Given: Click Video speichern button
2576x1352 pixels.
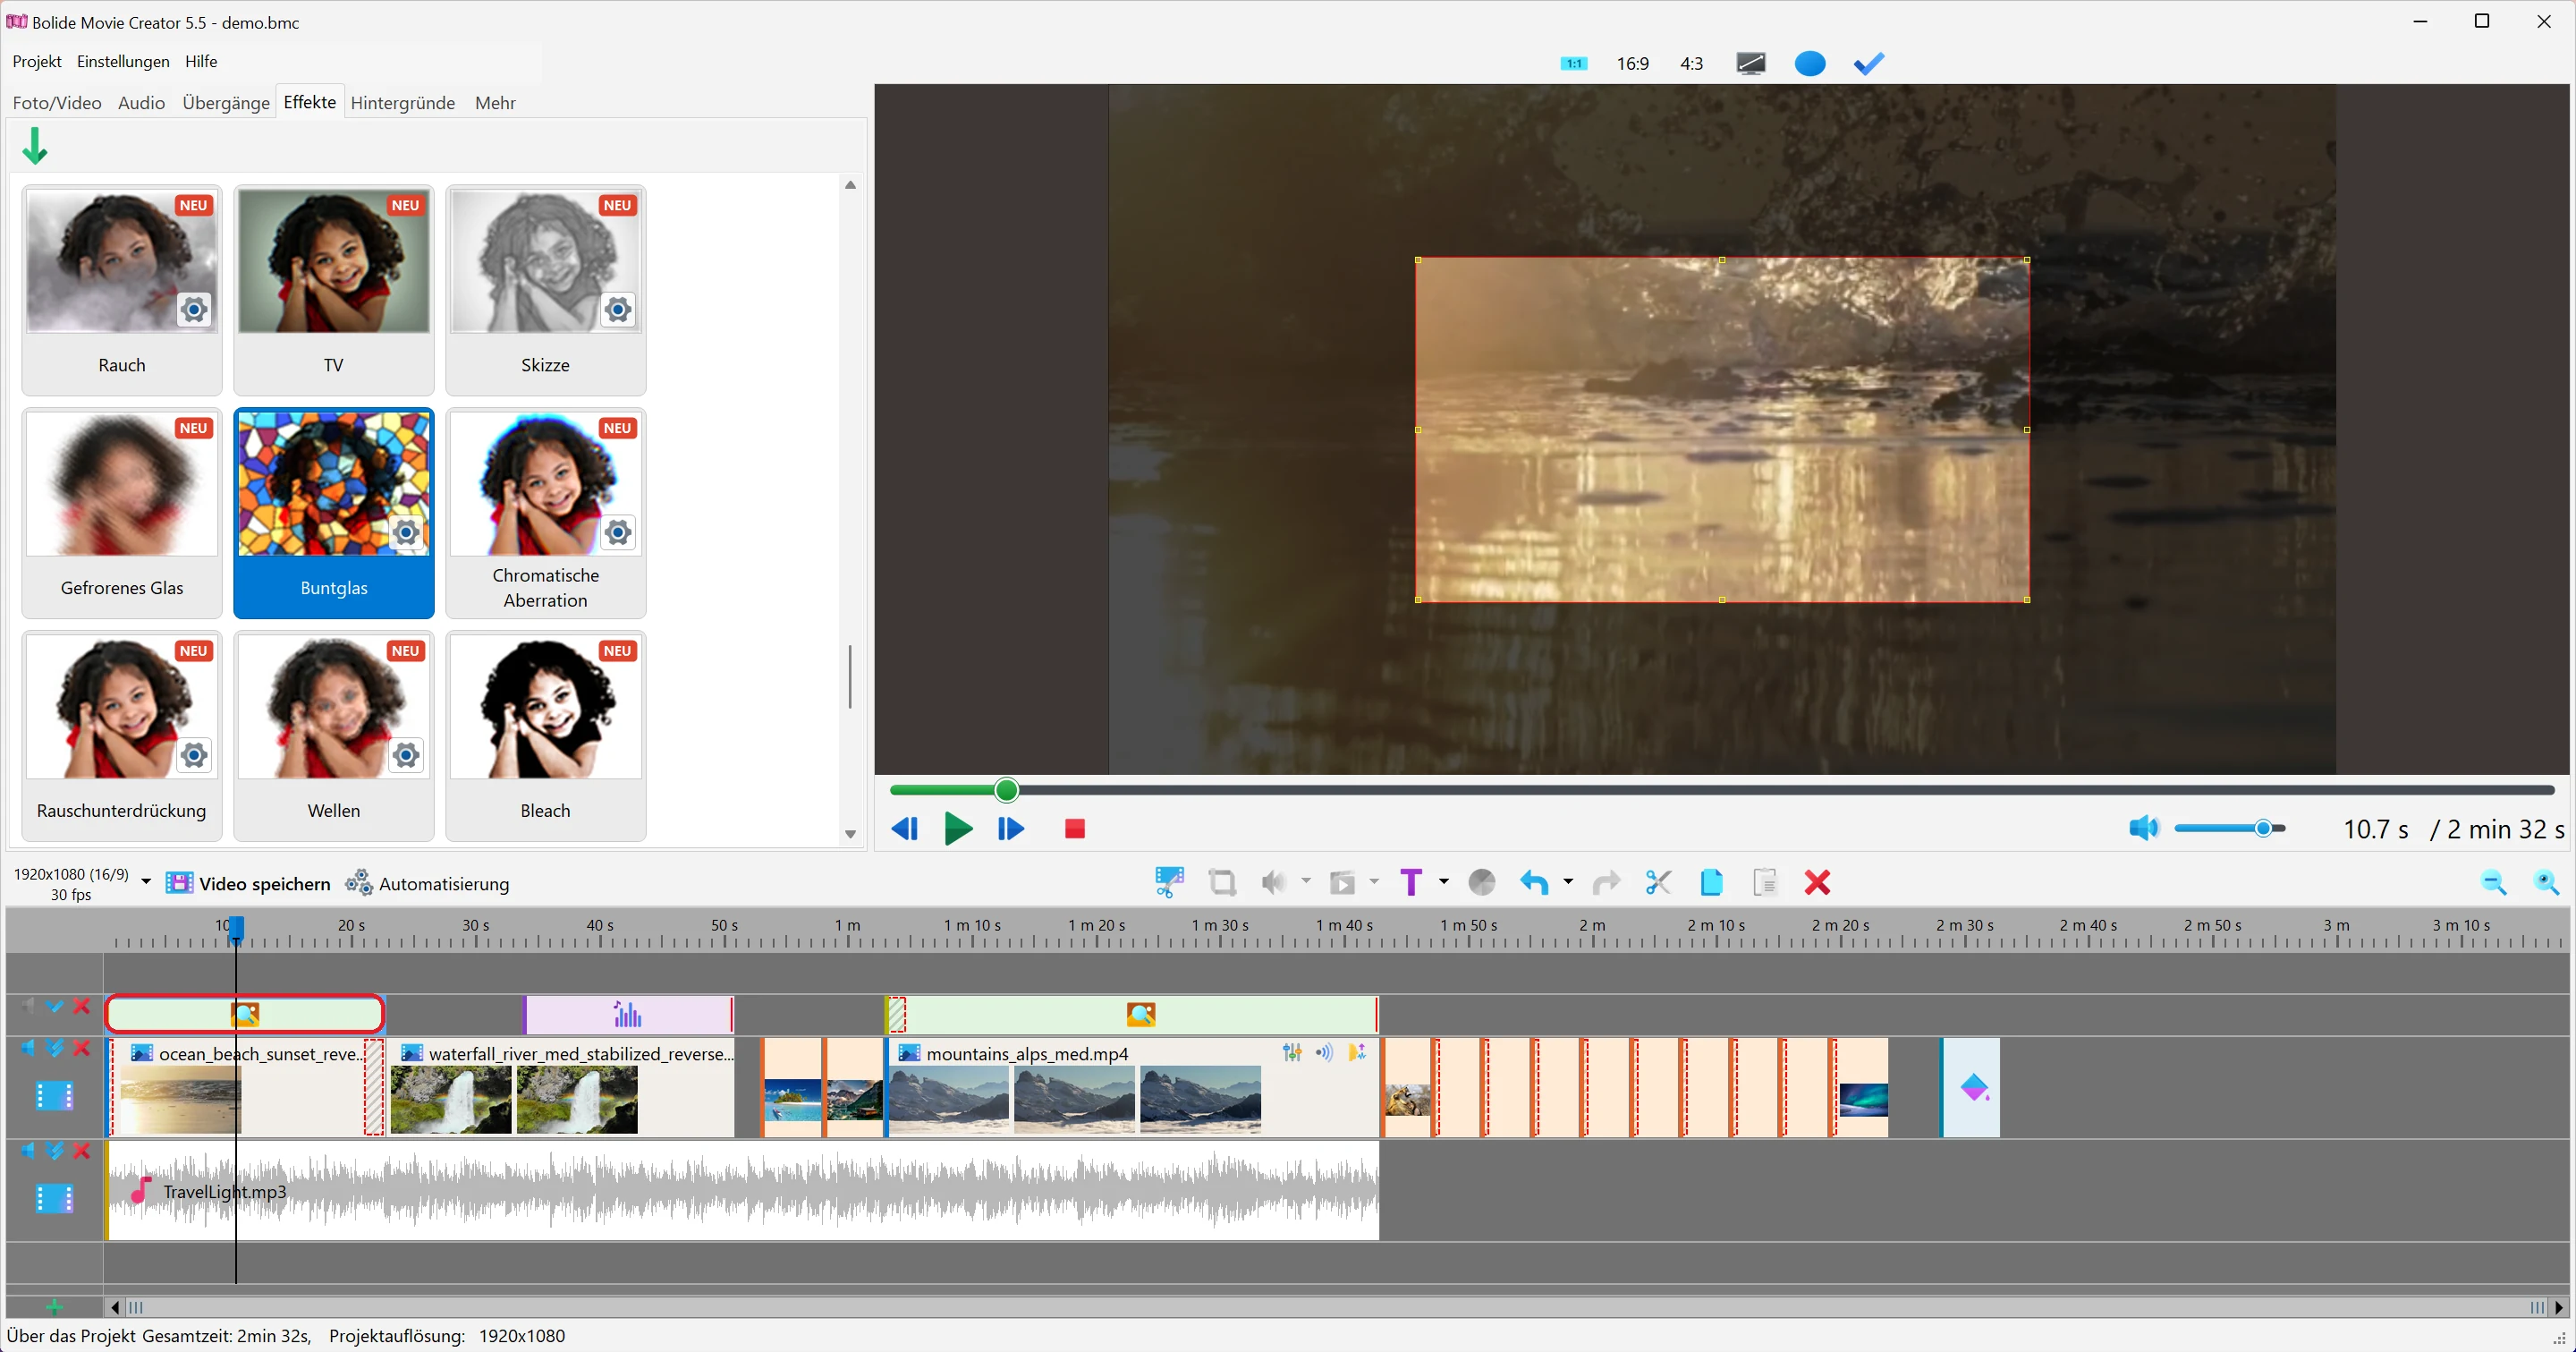Looking at the screenshot, I should [248, 884].
